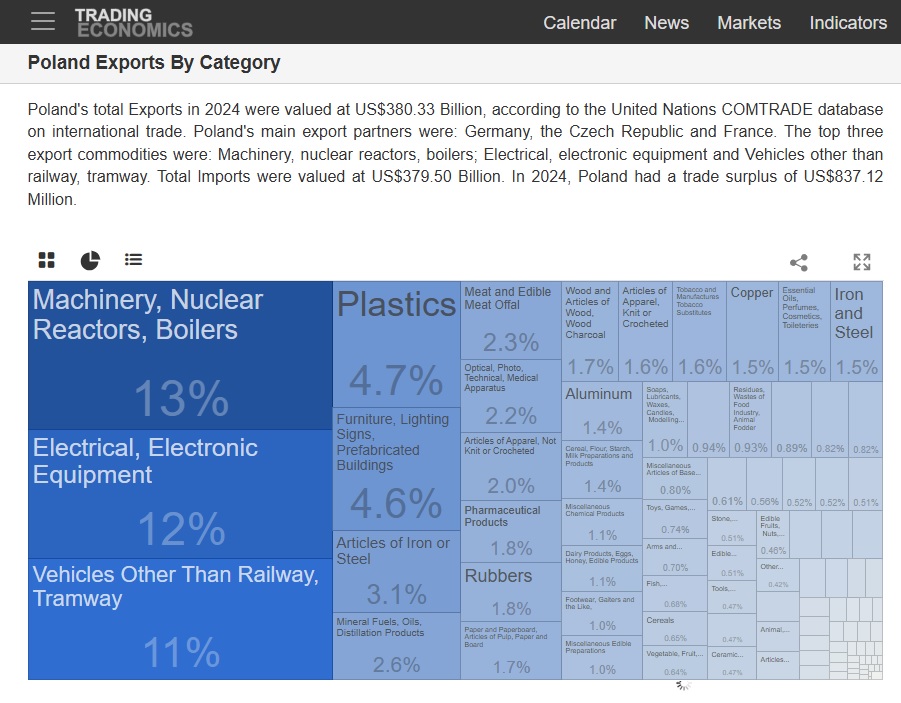
Task: Expand chart to fullscreen
Action: (x=861, y=262)
